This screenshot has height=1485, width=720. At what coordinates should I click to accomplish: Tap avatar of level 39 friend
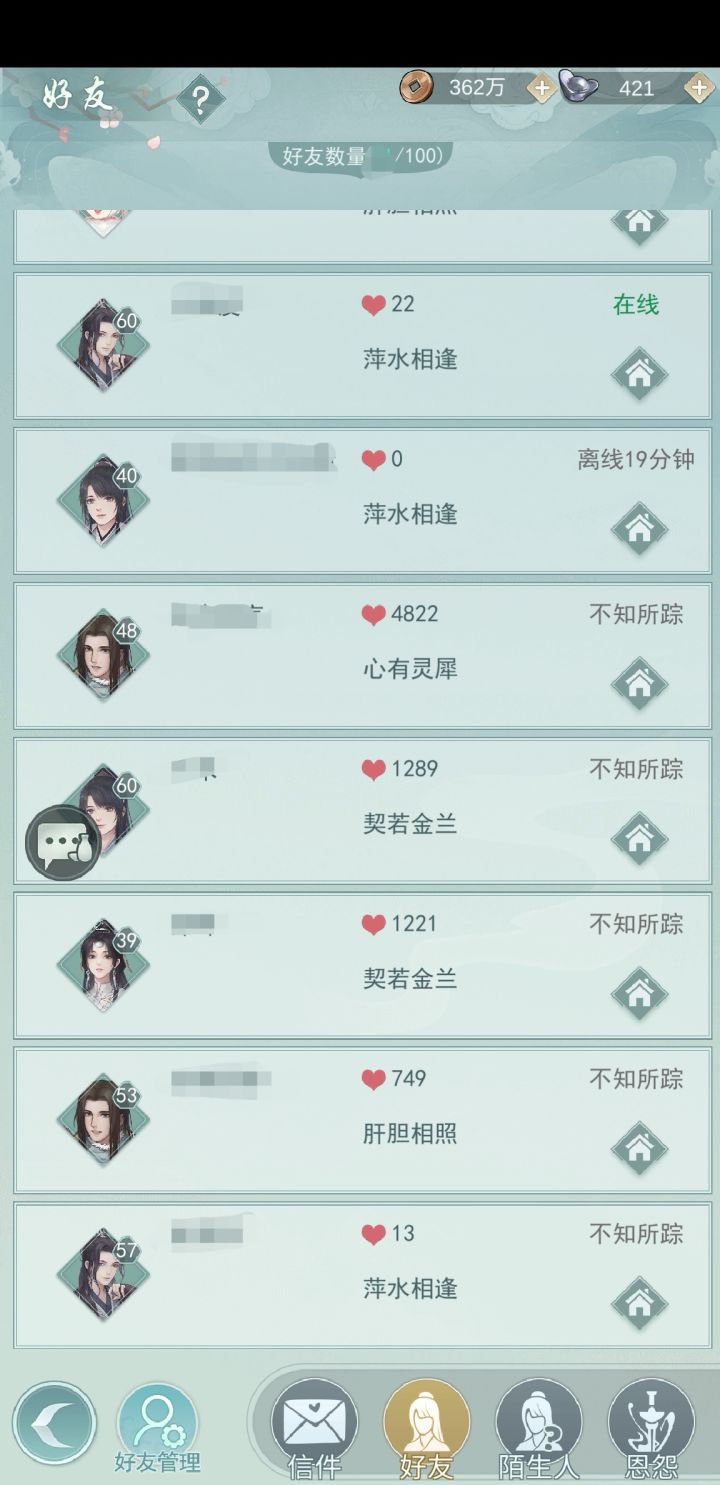102,966
